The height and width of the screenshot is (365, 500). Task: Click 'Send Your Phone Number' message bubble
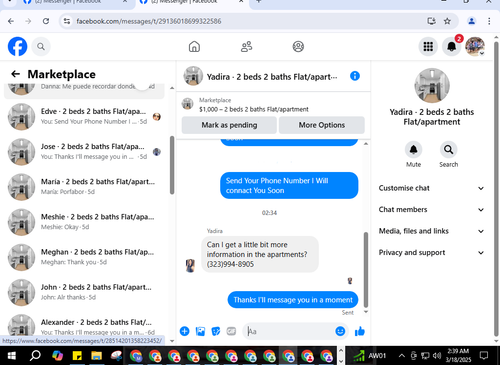(x=289, y=185)
